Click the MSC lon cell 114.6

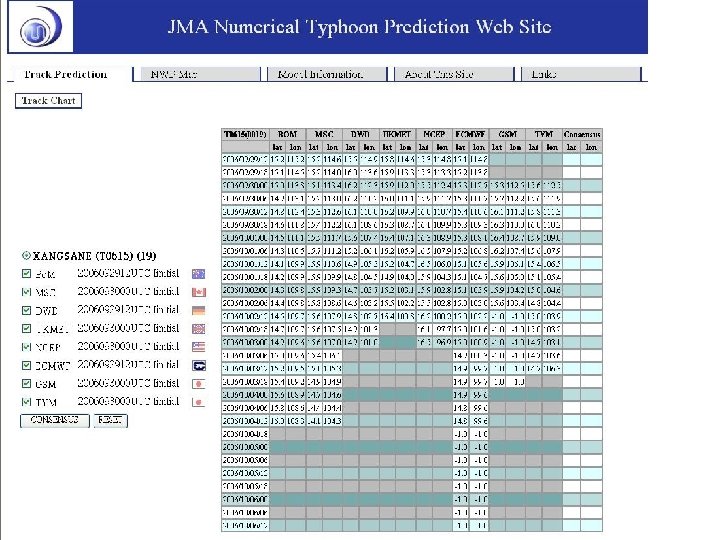click(332, 159)
